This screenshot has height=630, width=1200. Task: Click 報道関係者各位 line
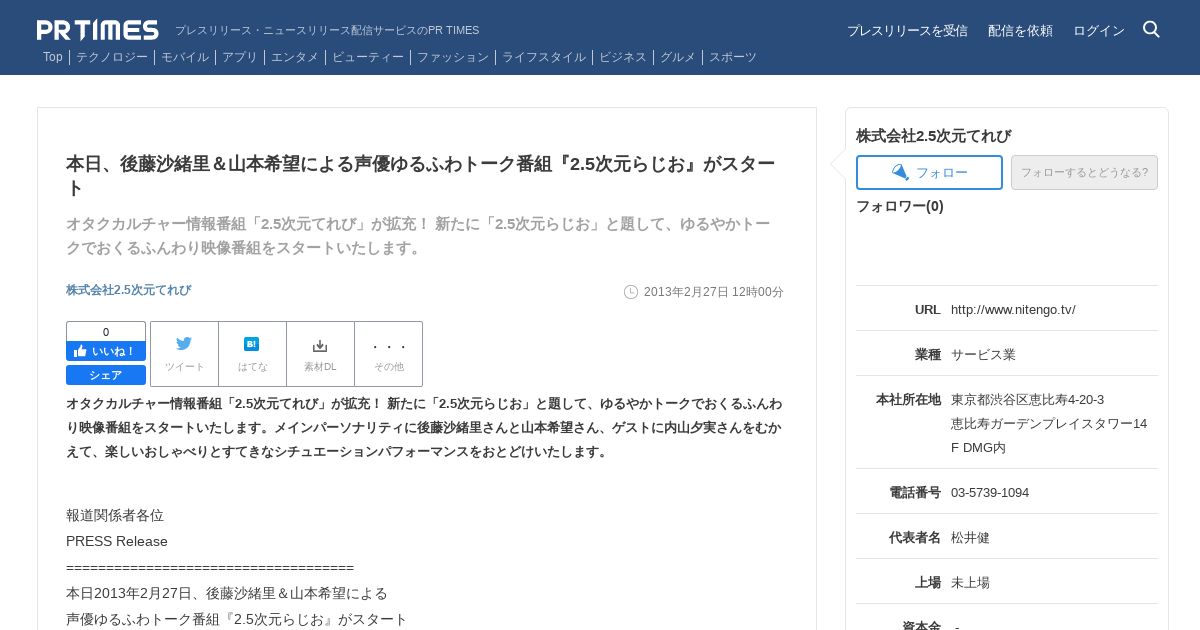tap(115, 515)
